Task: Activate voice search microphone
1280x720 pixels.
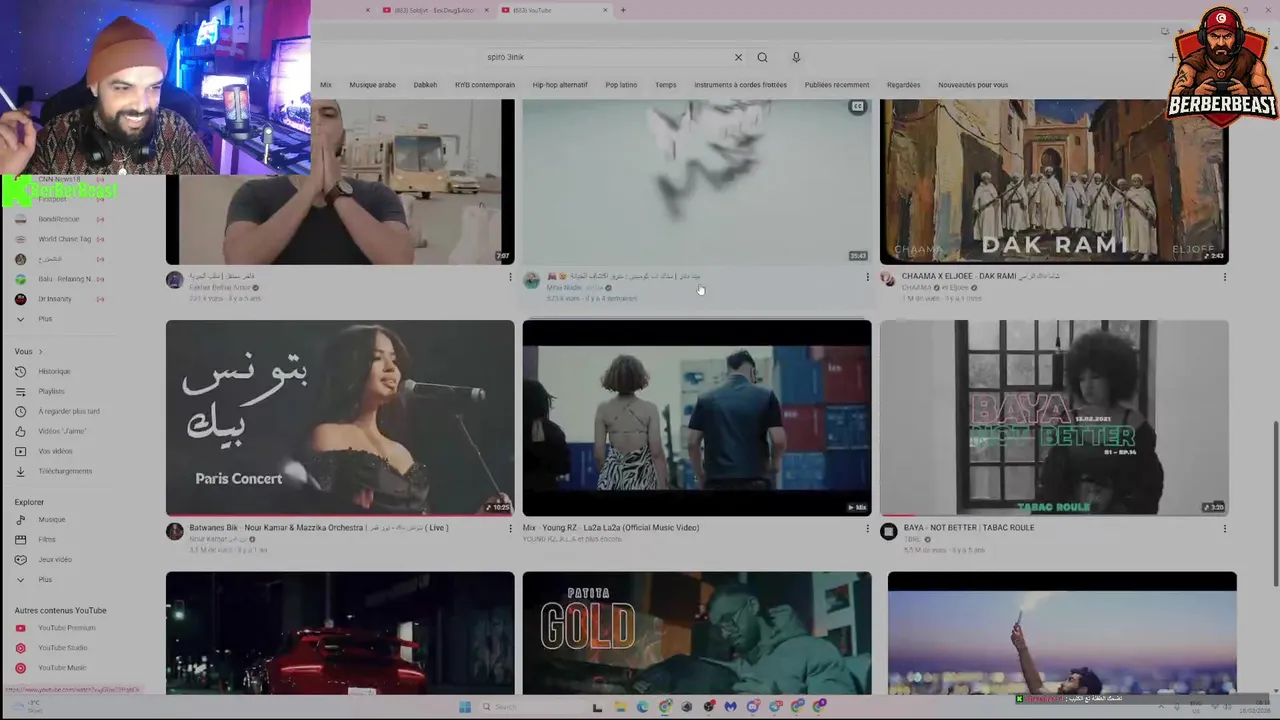Action: [796, 57]
